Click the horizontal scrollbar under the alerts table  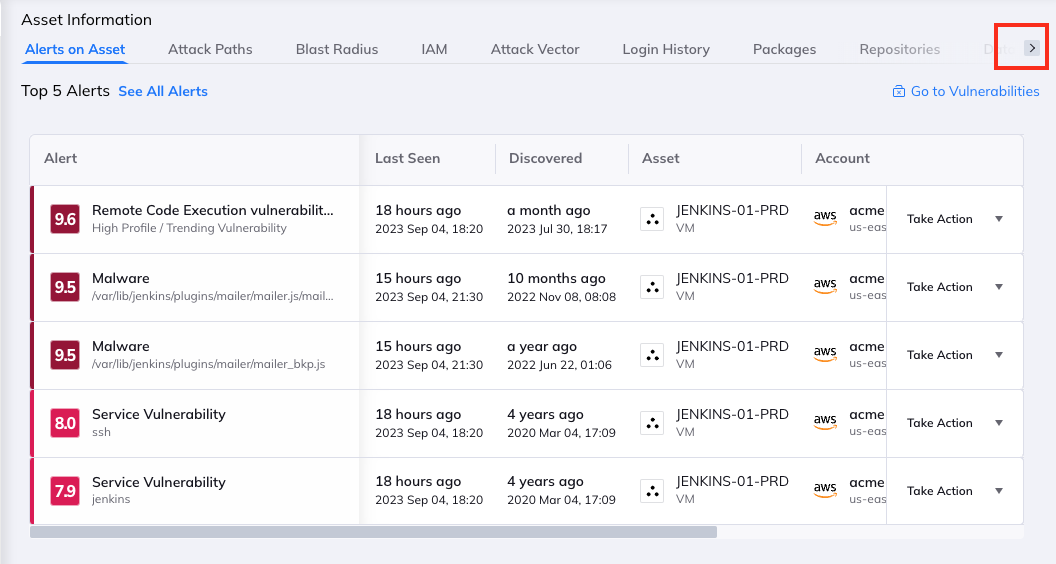pyautogui.click(x=373, y=532)
